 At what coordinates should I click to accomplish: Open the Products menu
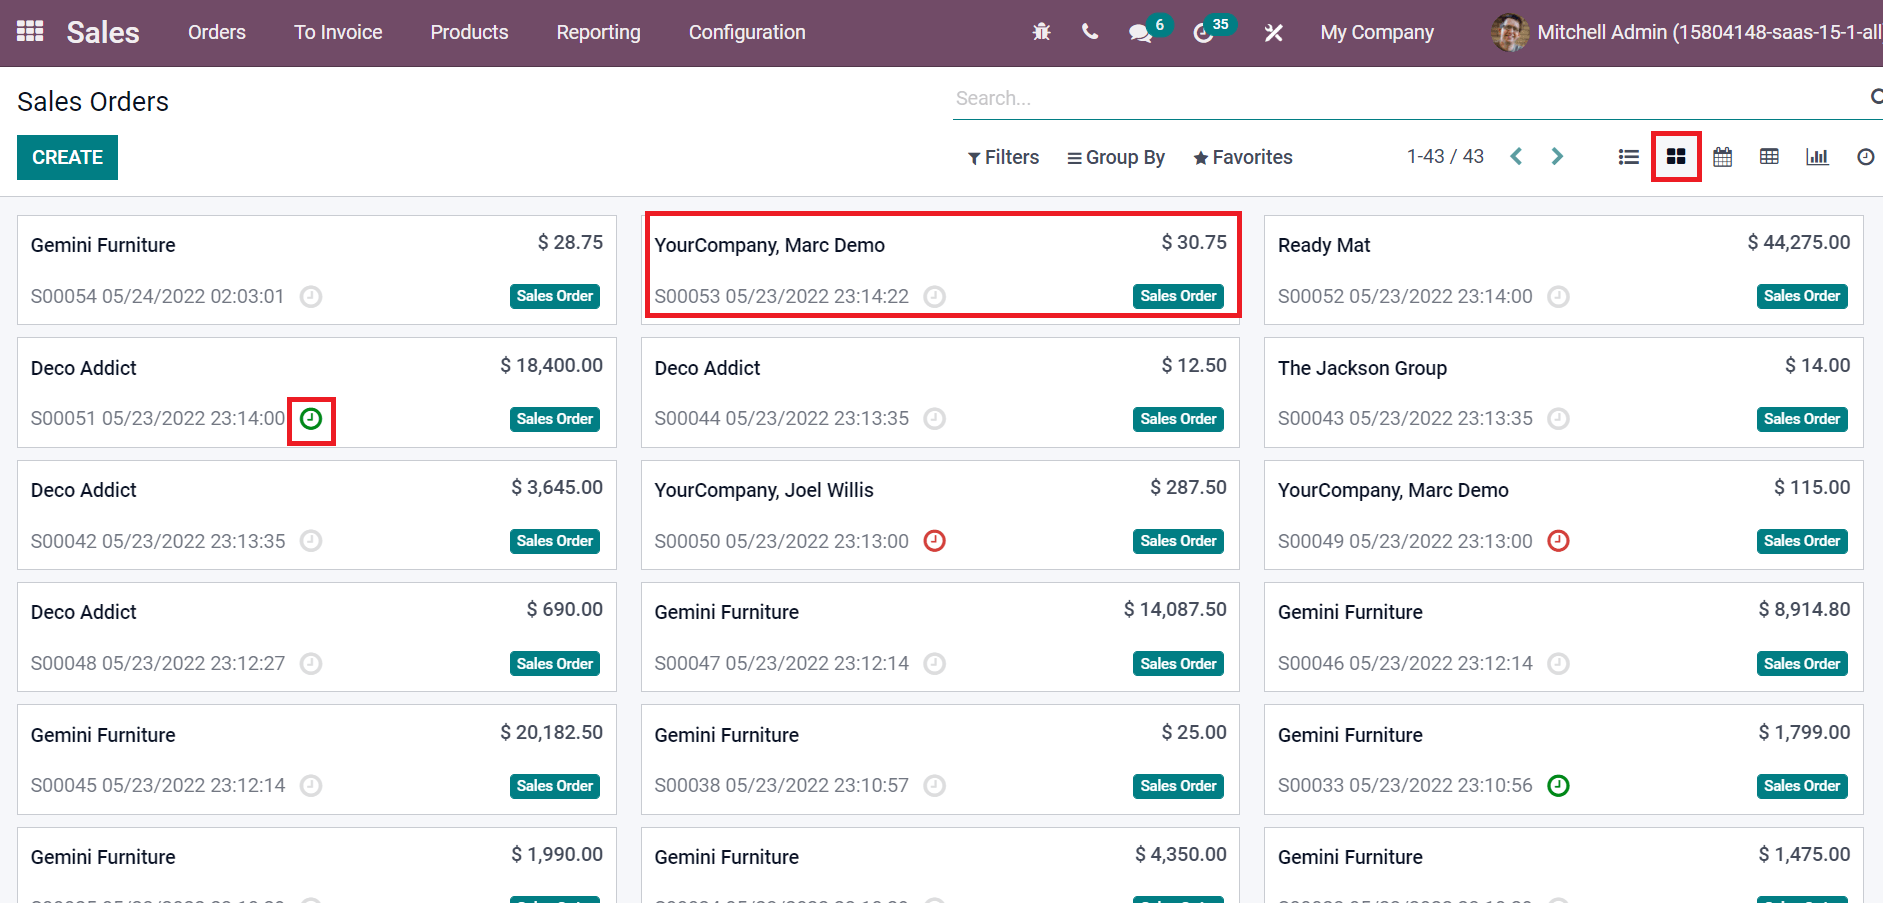click(469, 32)
